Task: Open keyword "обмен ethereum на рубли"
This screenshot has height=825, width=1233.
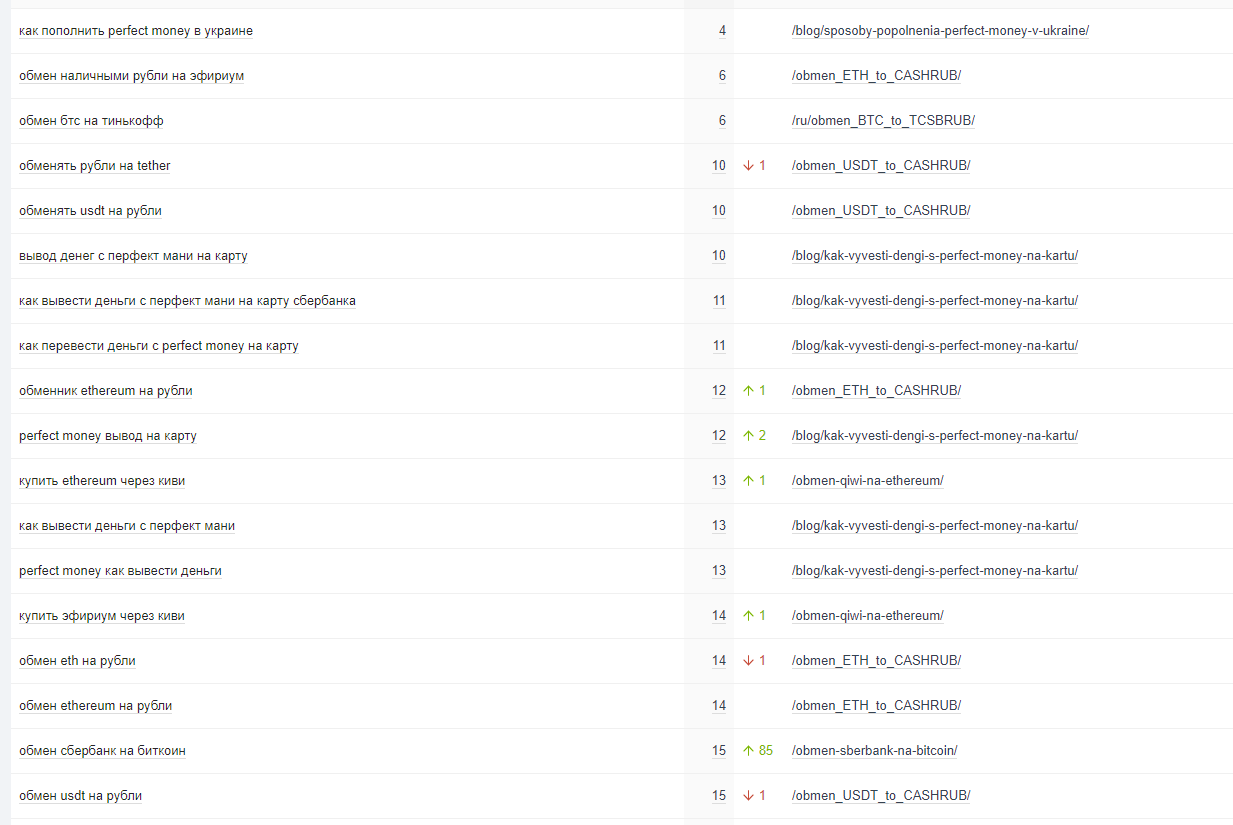Action: tap(95, 706)
